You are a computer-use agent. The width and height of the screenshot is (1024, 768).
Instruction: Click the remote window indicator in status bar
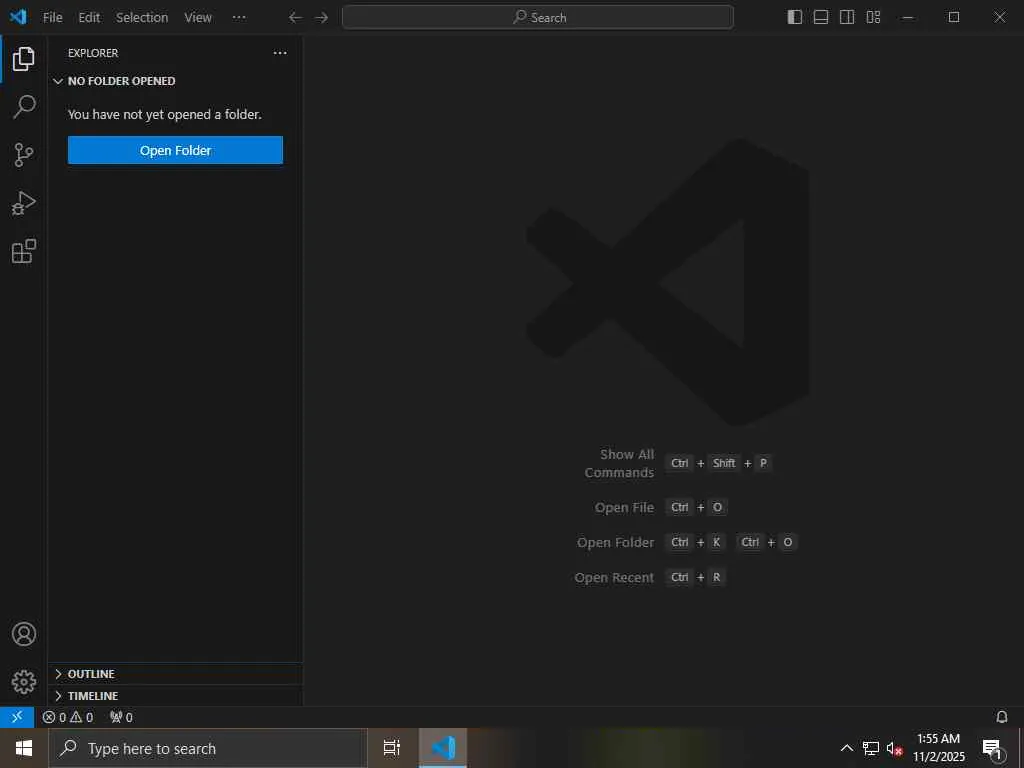[17, 717]
